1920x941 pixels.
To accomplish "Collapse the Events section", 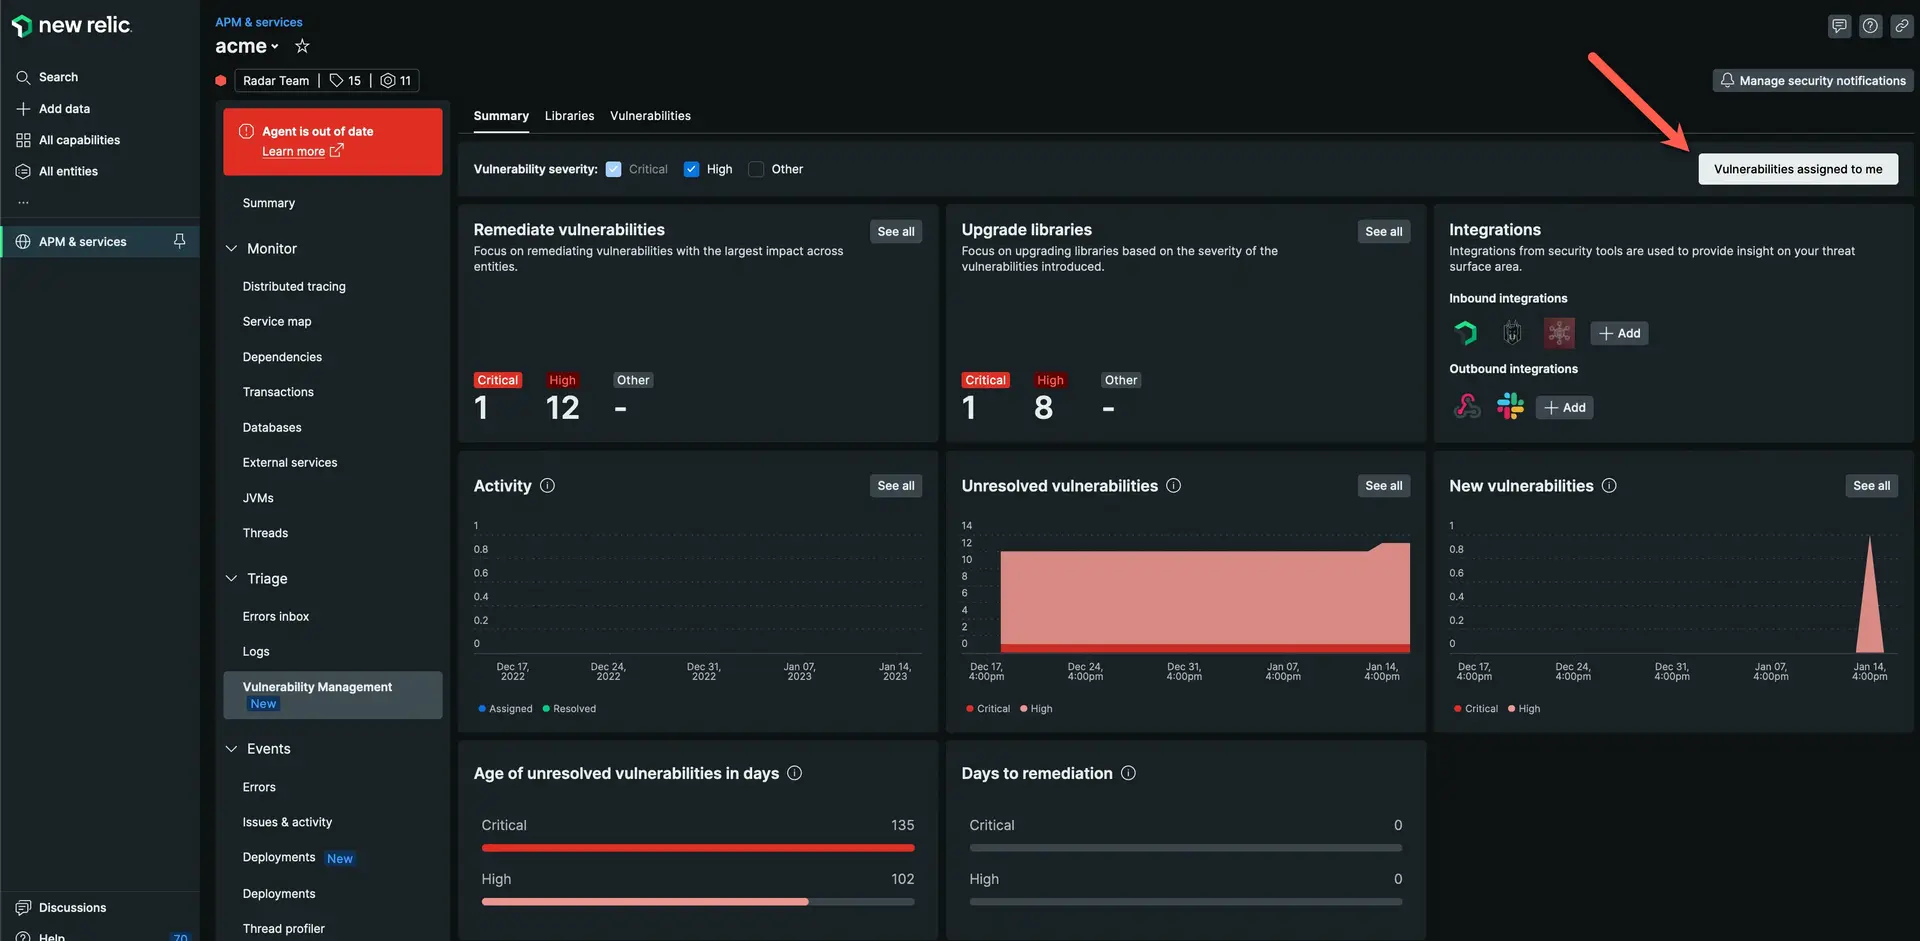I will click(x=231, y=748).
